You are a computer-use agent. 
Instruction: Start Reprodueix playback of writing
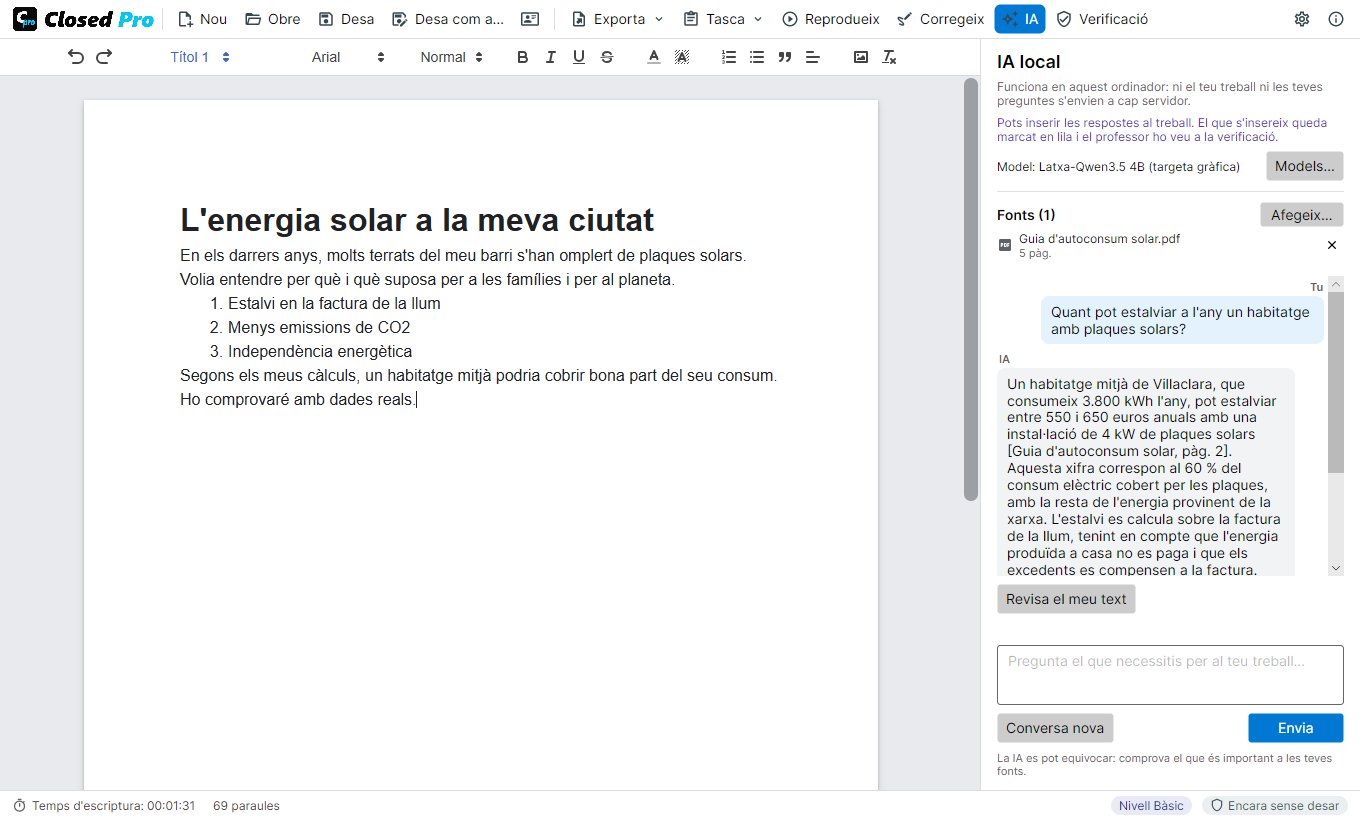831,19
